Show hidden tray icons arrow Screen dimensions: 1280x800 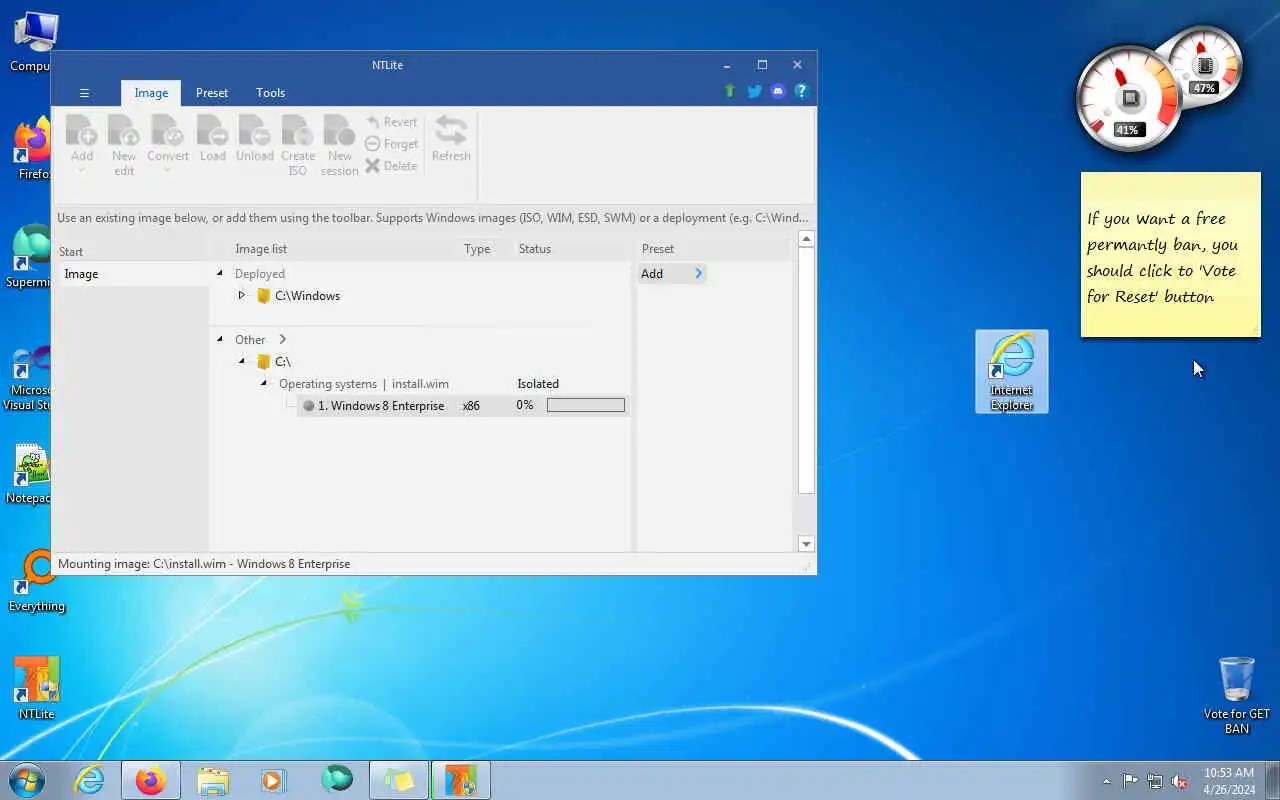[x=1106, y=781]
